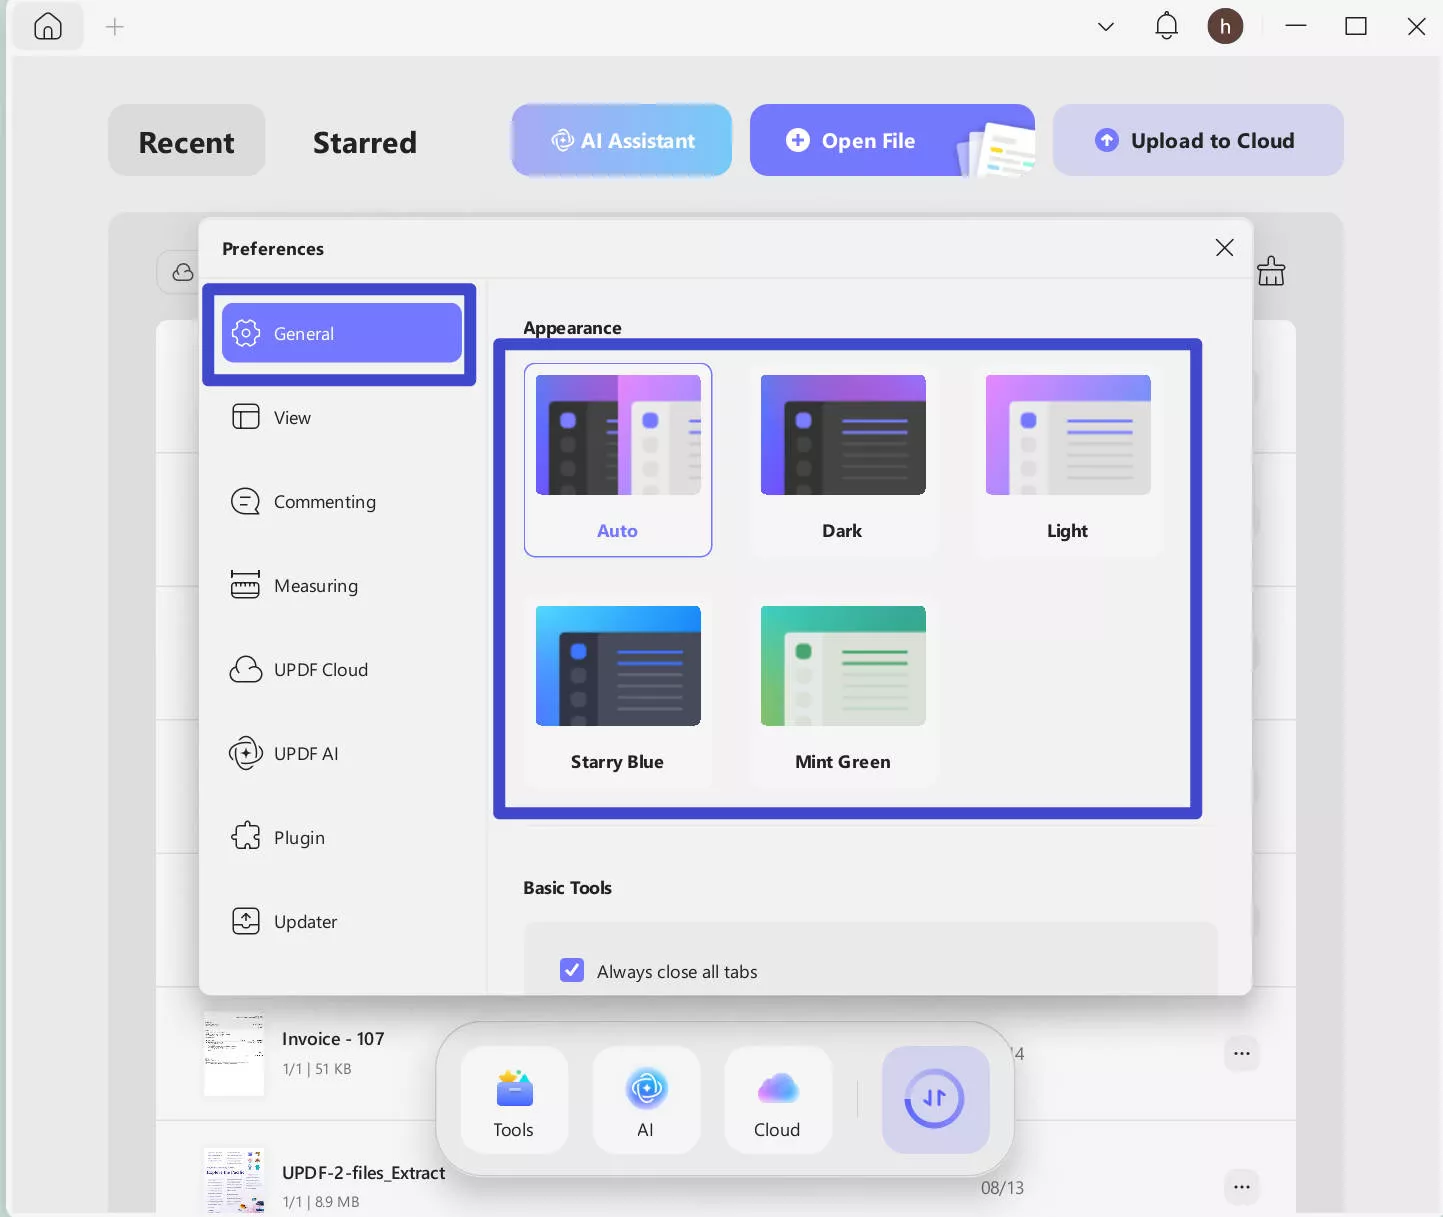Go to the Home tab icon
The height and width of the screenshot is (1217, 1443).
48,27
